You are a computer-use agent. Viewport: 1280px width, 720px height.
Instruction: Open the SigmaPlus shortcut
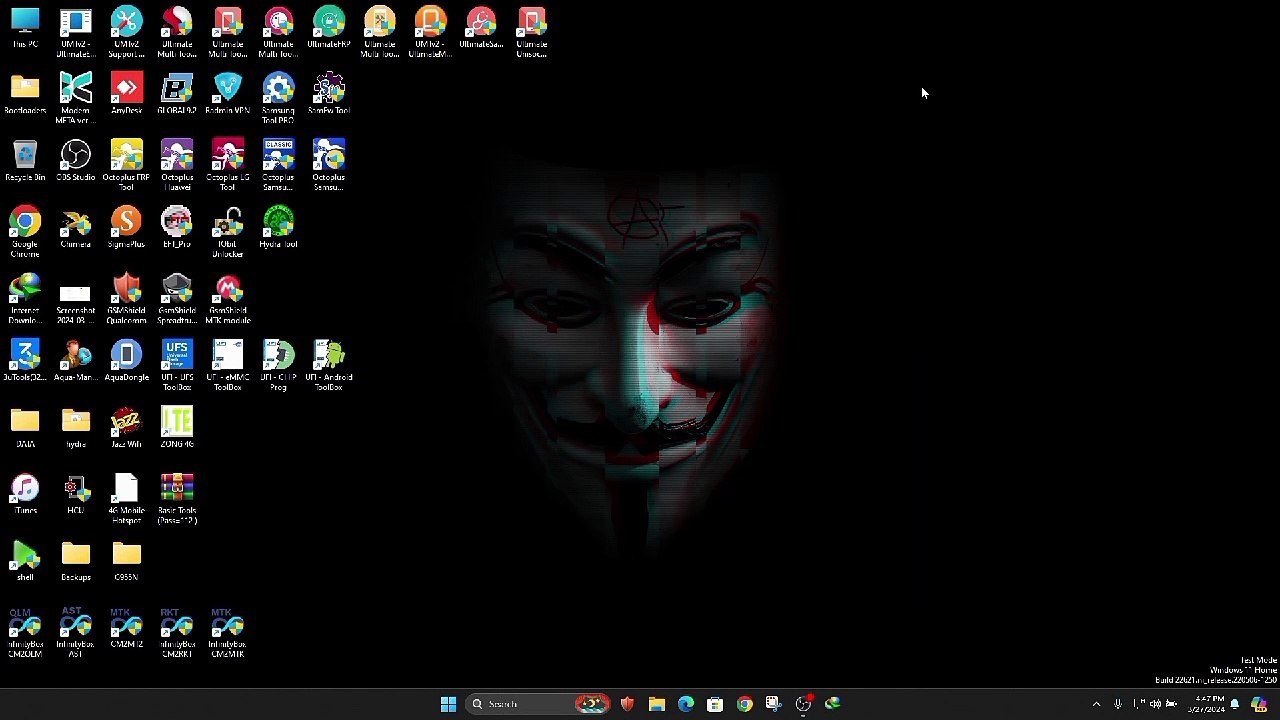click(126, 228)
